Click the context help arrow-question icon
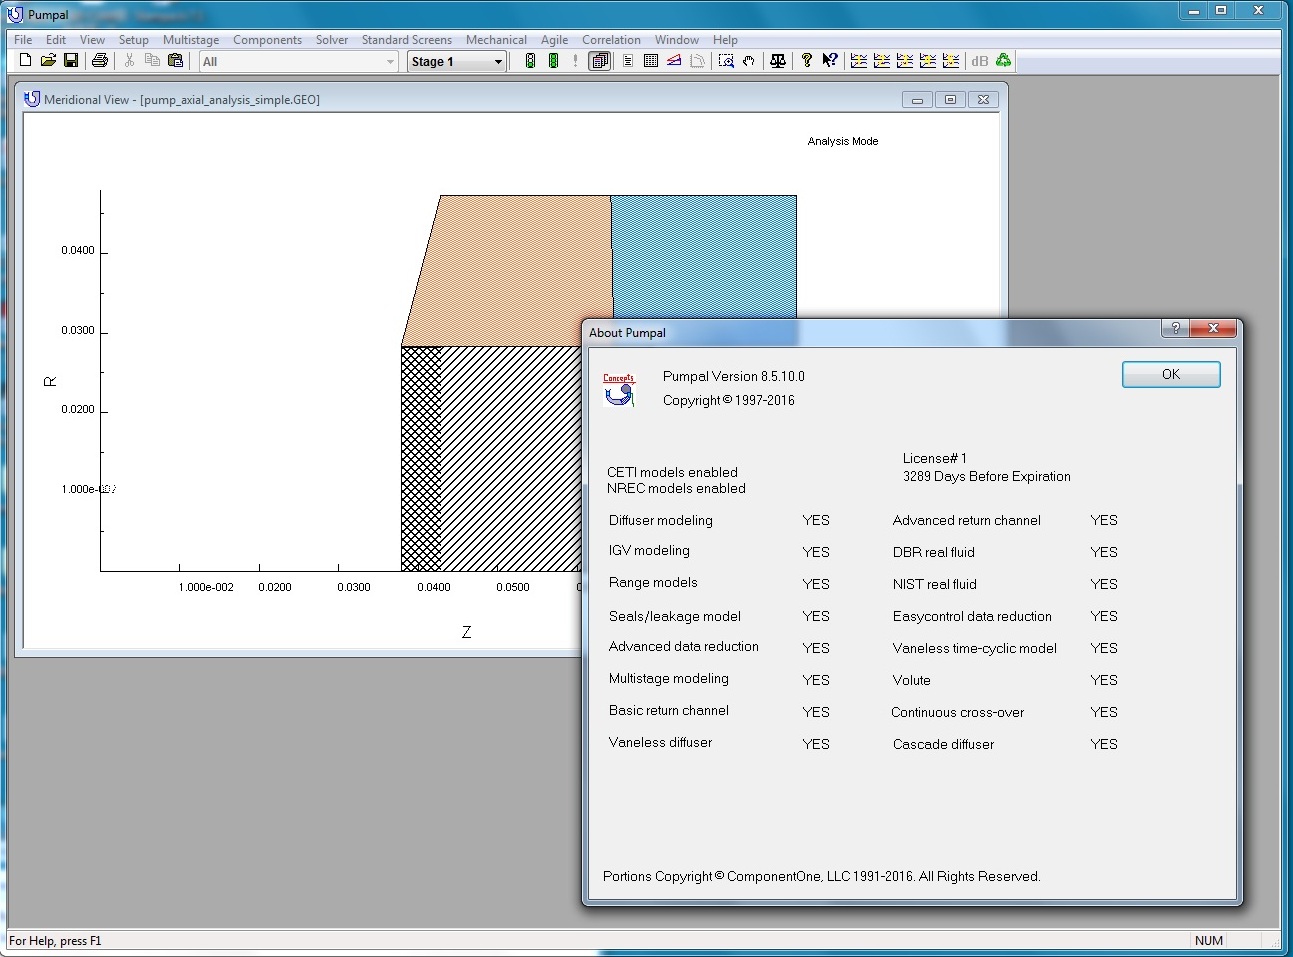Viewport: 1293px width, 957px height. click(x=830, y=61)
